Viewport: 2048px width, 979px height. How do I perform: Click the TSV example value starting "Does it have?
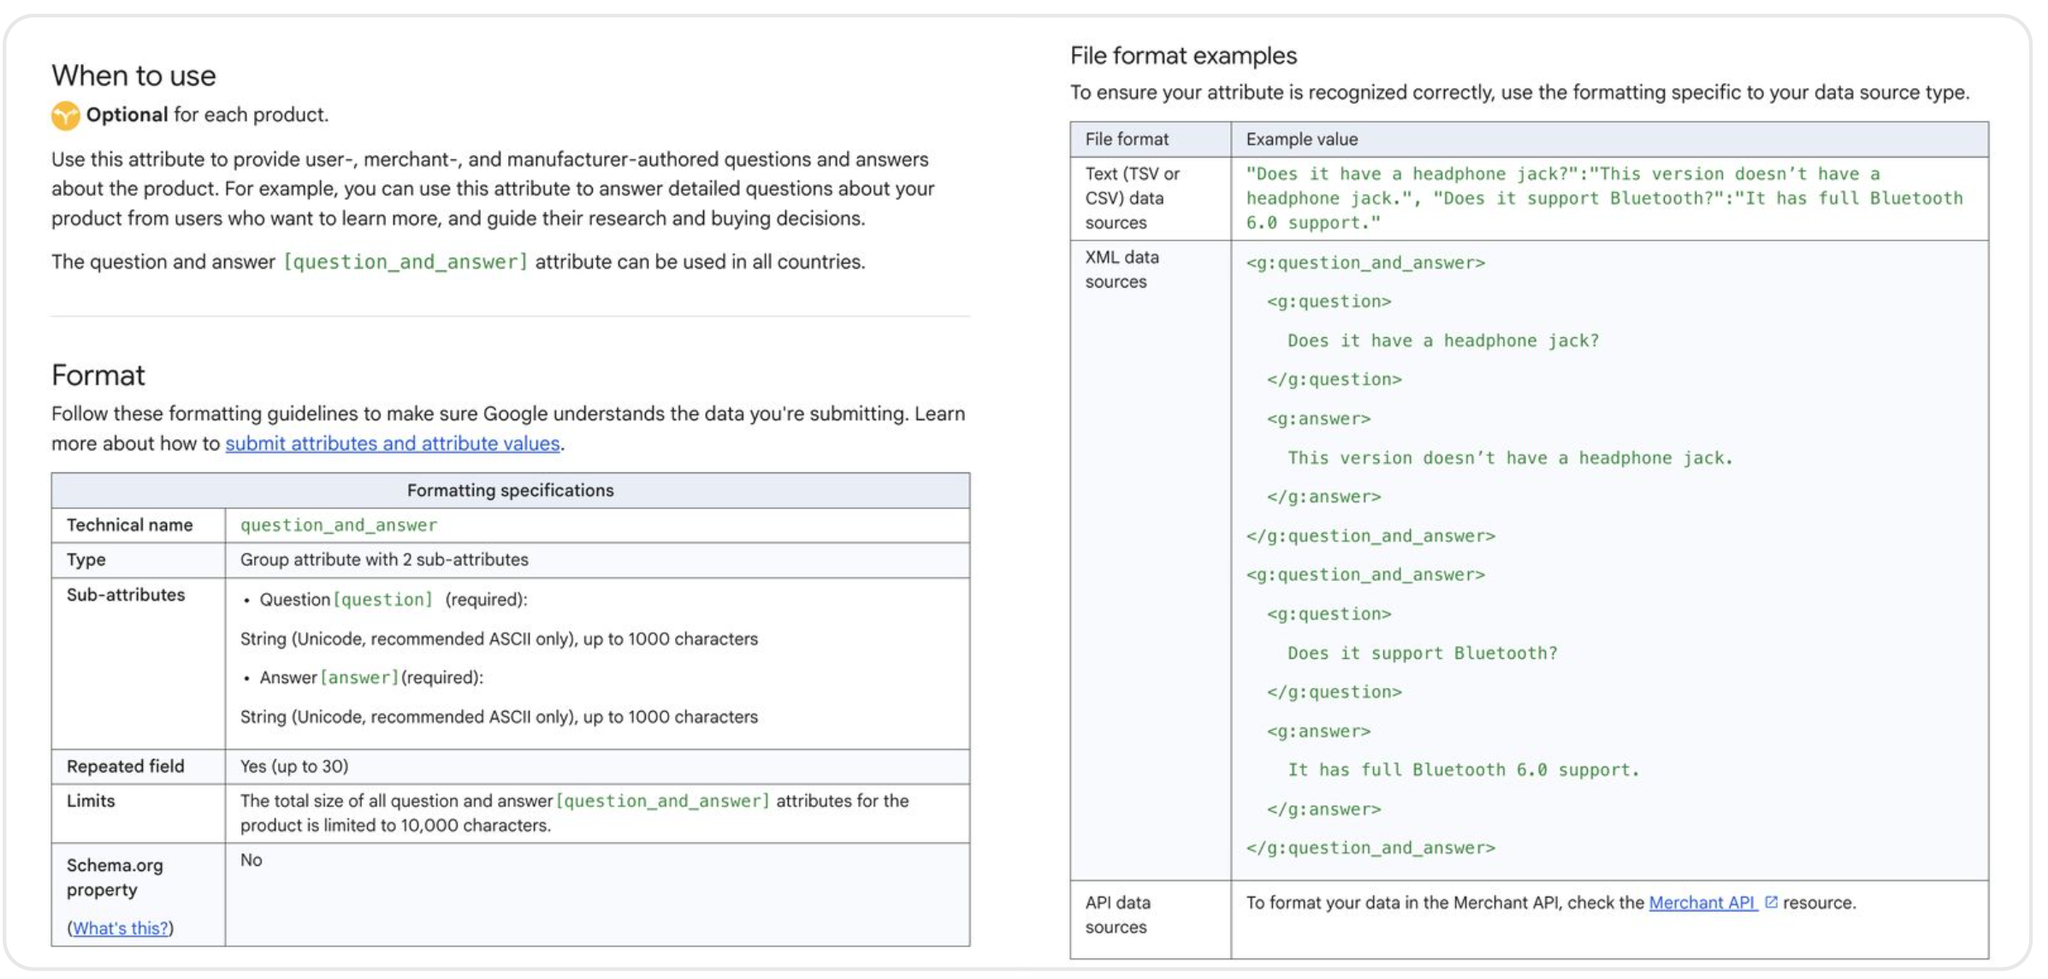[1604, 198]
